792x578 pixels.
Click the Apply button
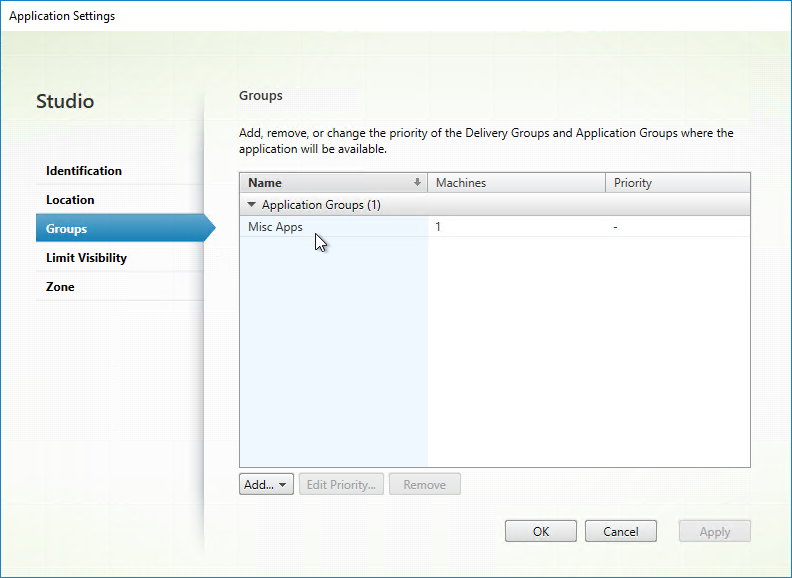[715, 532]
